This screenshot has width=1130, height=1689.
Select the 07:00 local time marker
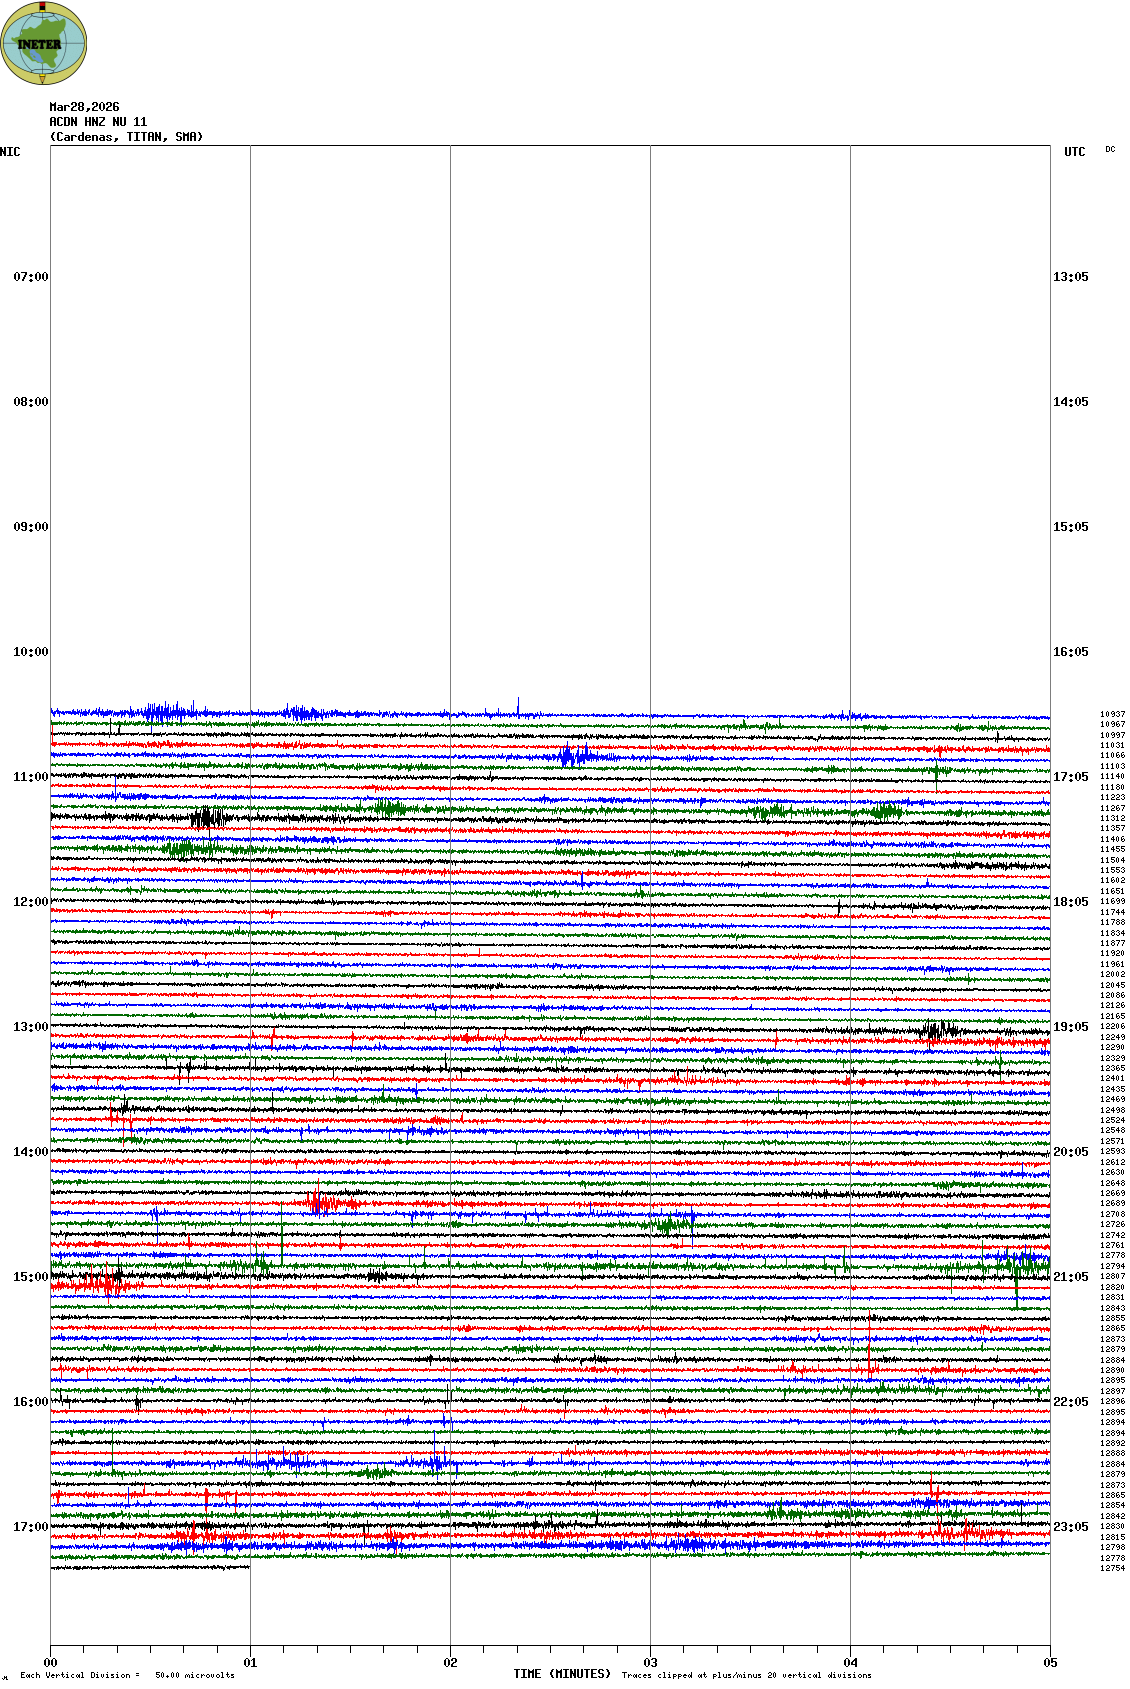[x=30, y=277]
